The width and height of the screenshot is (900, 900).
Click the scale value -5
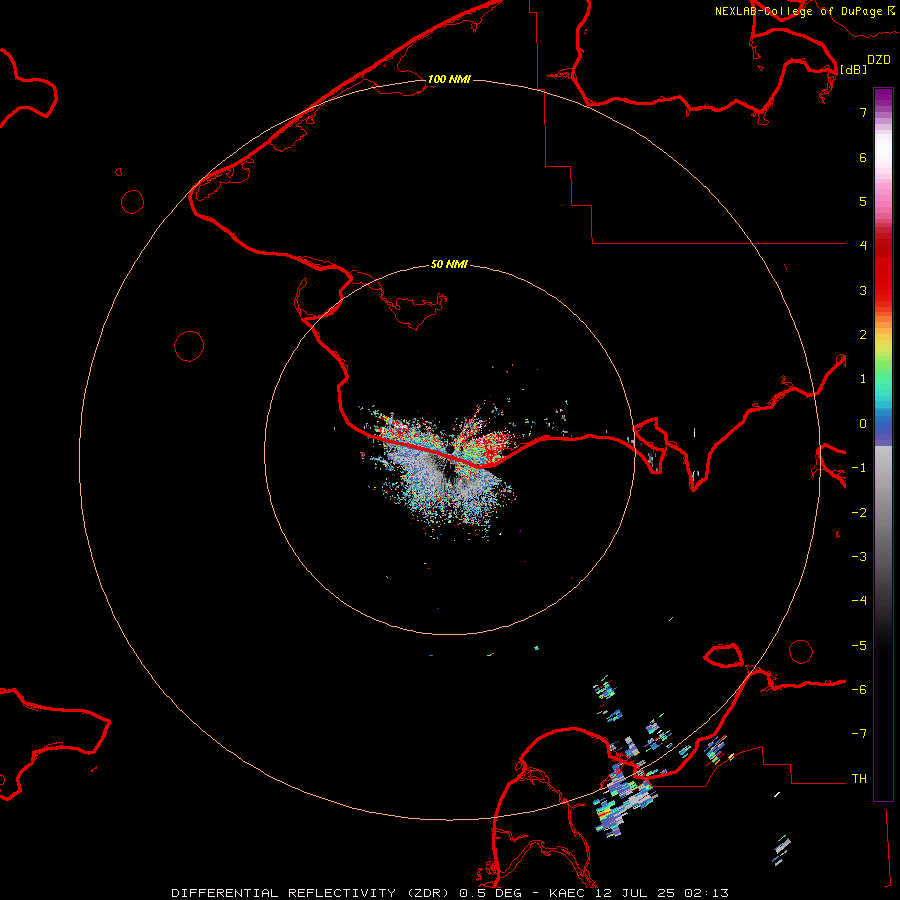pyautogui.click(x=859, y=646)
